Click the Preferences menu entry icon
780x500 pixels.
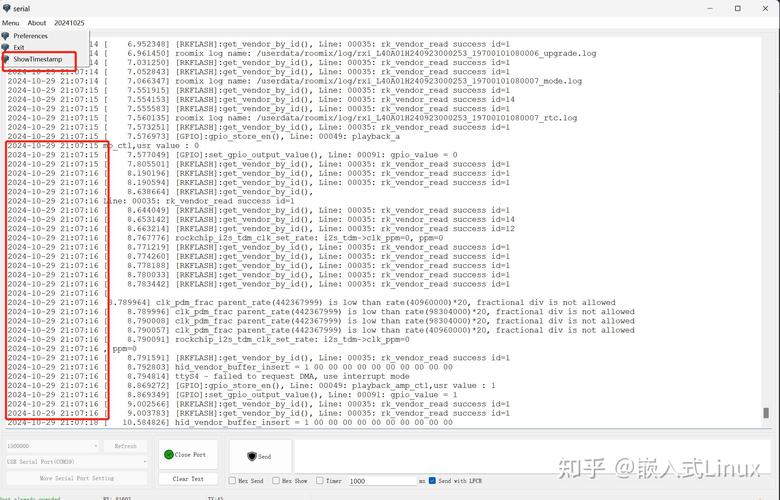tap(6, 36)
